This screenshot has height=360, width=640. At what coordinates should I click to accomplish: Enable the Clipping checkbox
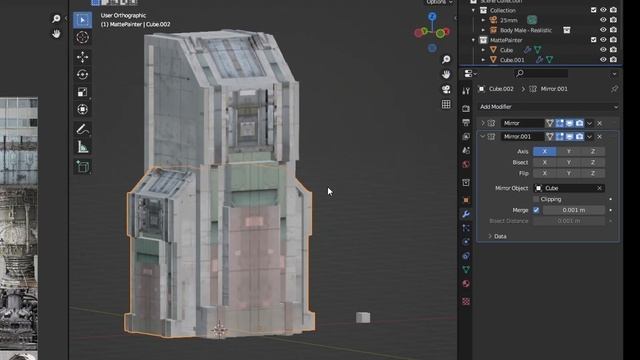click(x=536, y=199)
